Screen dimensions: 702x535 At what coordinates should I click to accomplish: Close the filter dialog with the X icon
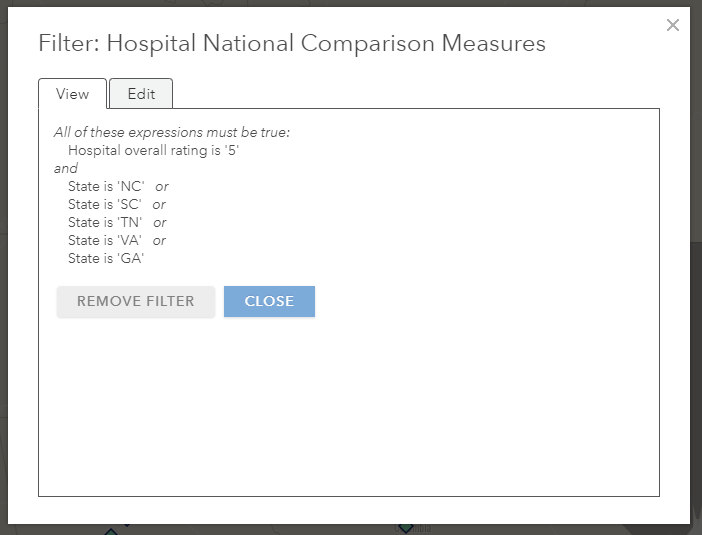[673, 25]
